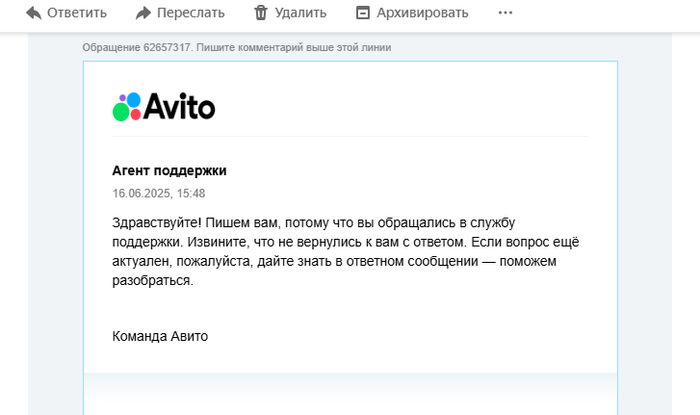Click the signature "Команда Авито"
700x415 pixels.
160,336
